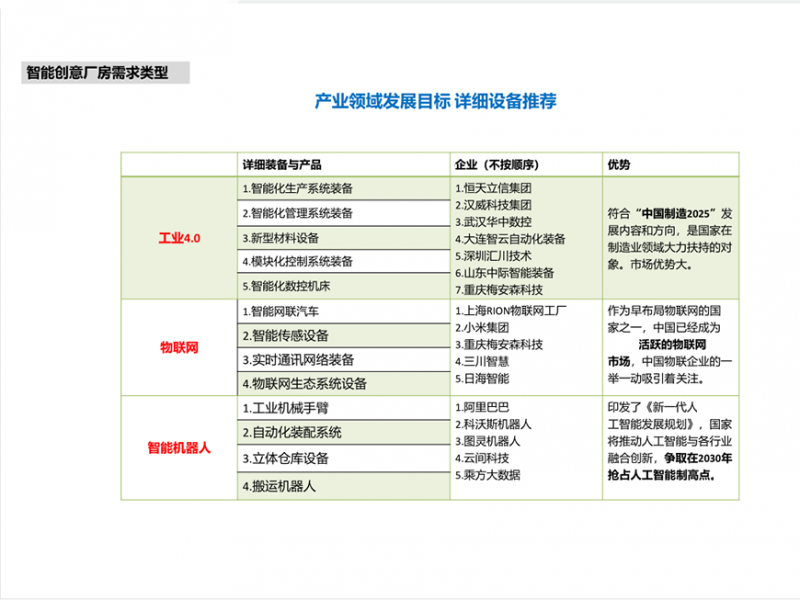
Task: Select the title 产业领域发展目标 详细设备推荐
Action: click(x=435, y=101)
